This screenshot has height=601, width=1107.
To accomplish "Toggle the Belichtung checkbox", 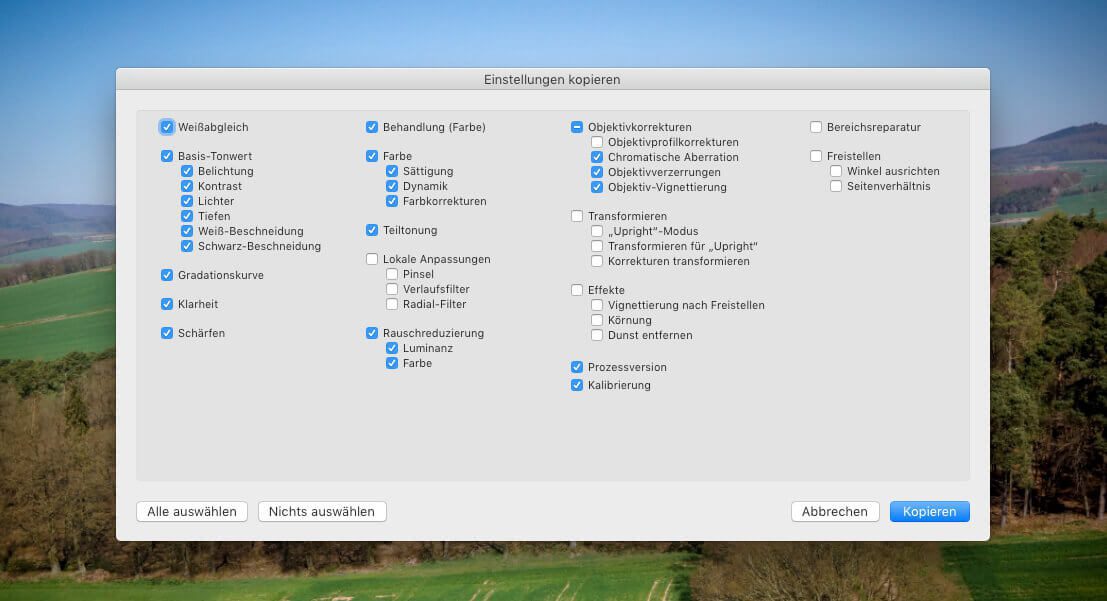I will pos(187,171).
